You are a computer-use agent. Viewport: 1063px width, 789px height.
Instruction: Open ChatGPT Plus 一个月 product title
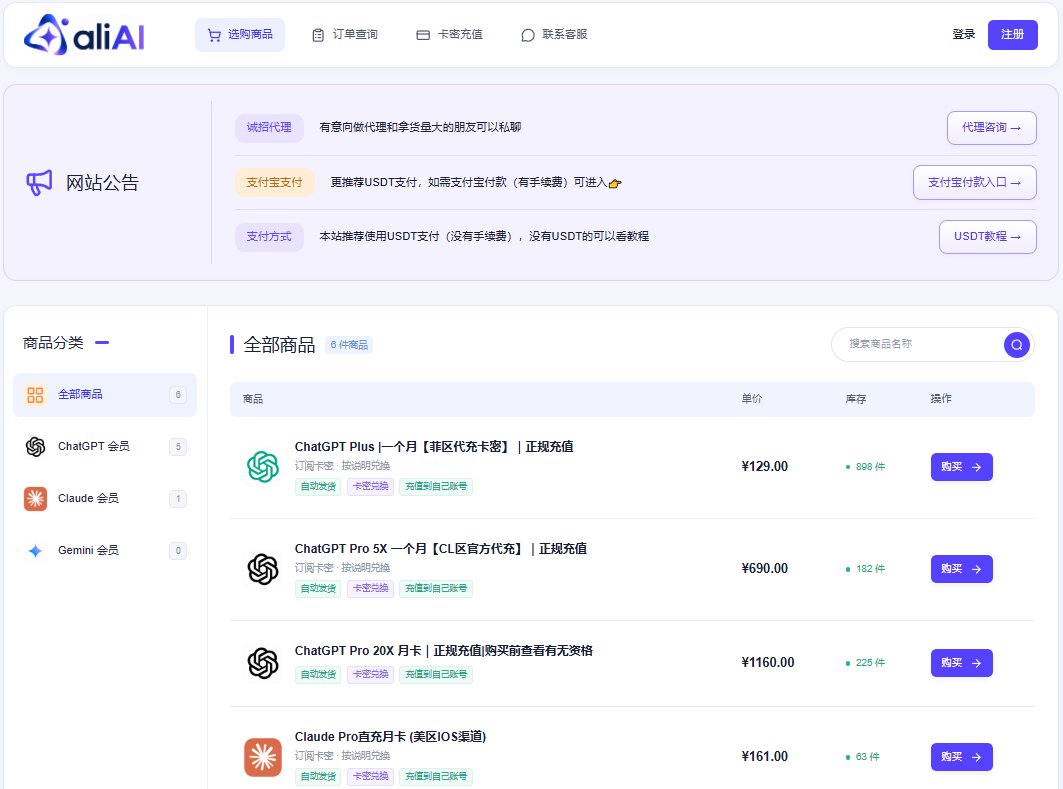[x=434, y=447]
